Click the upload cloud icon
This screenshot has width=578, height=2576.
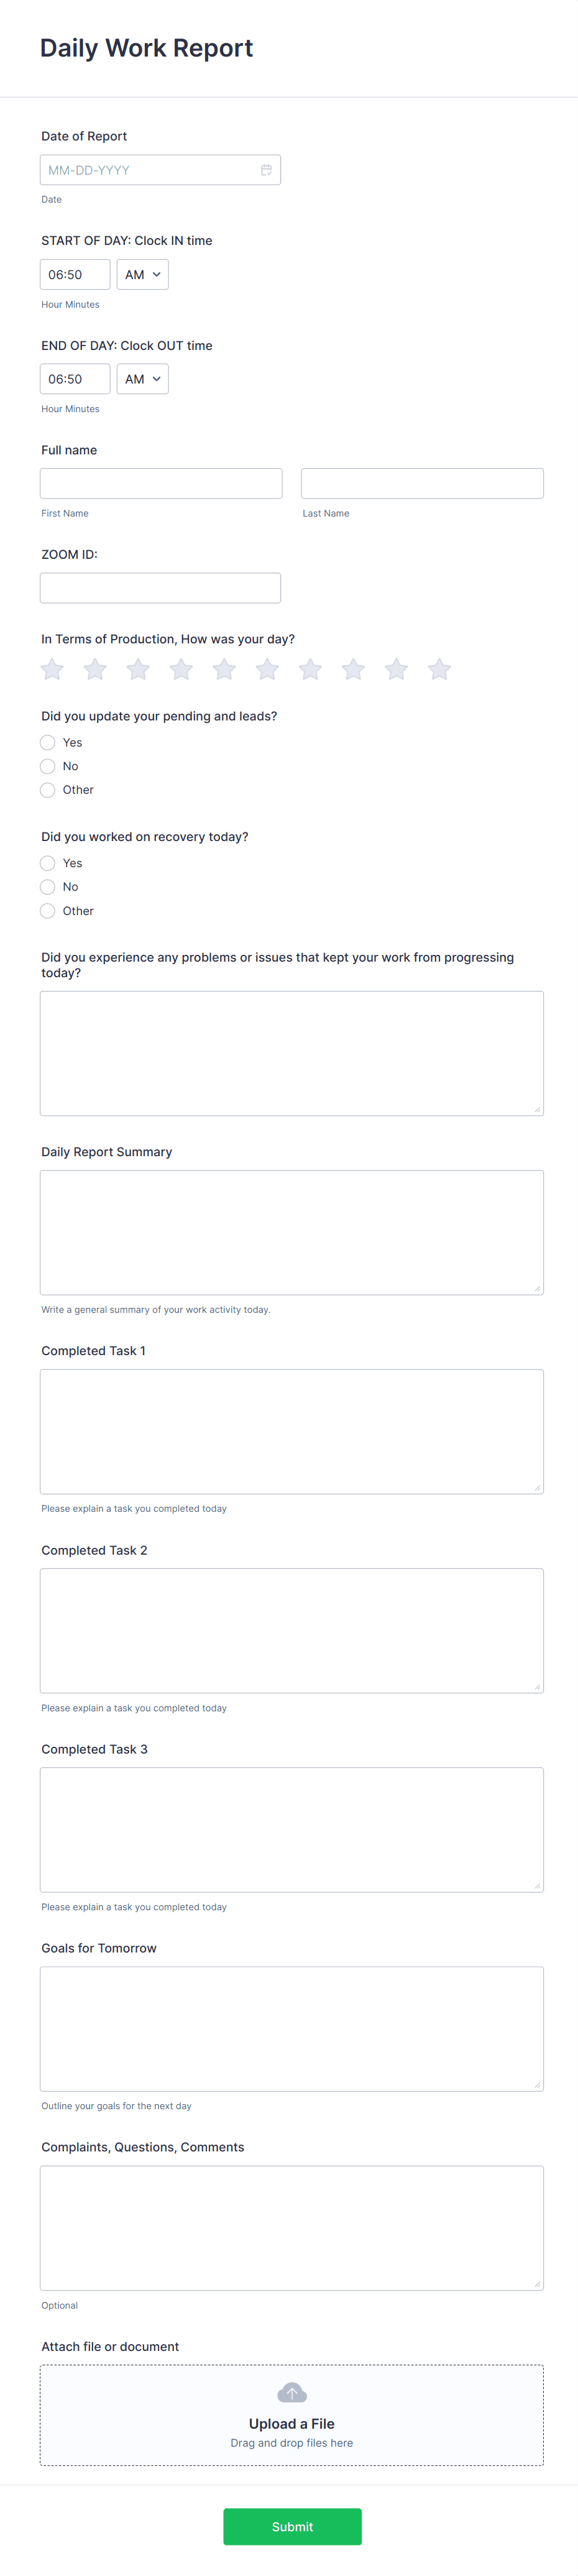coord(291,2392)
